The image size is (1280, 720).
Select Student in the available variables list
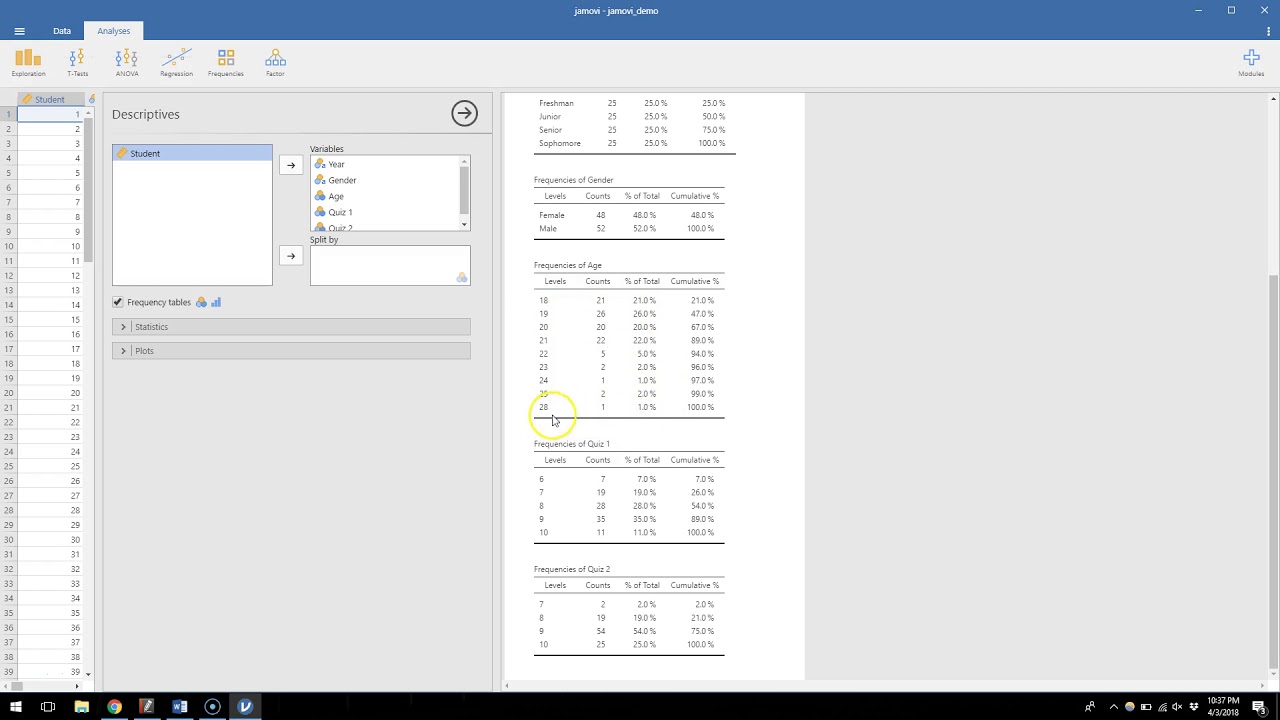[x=192, y=153]
